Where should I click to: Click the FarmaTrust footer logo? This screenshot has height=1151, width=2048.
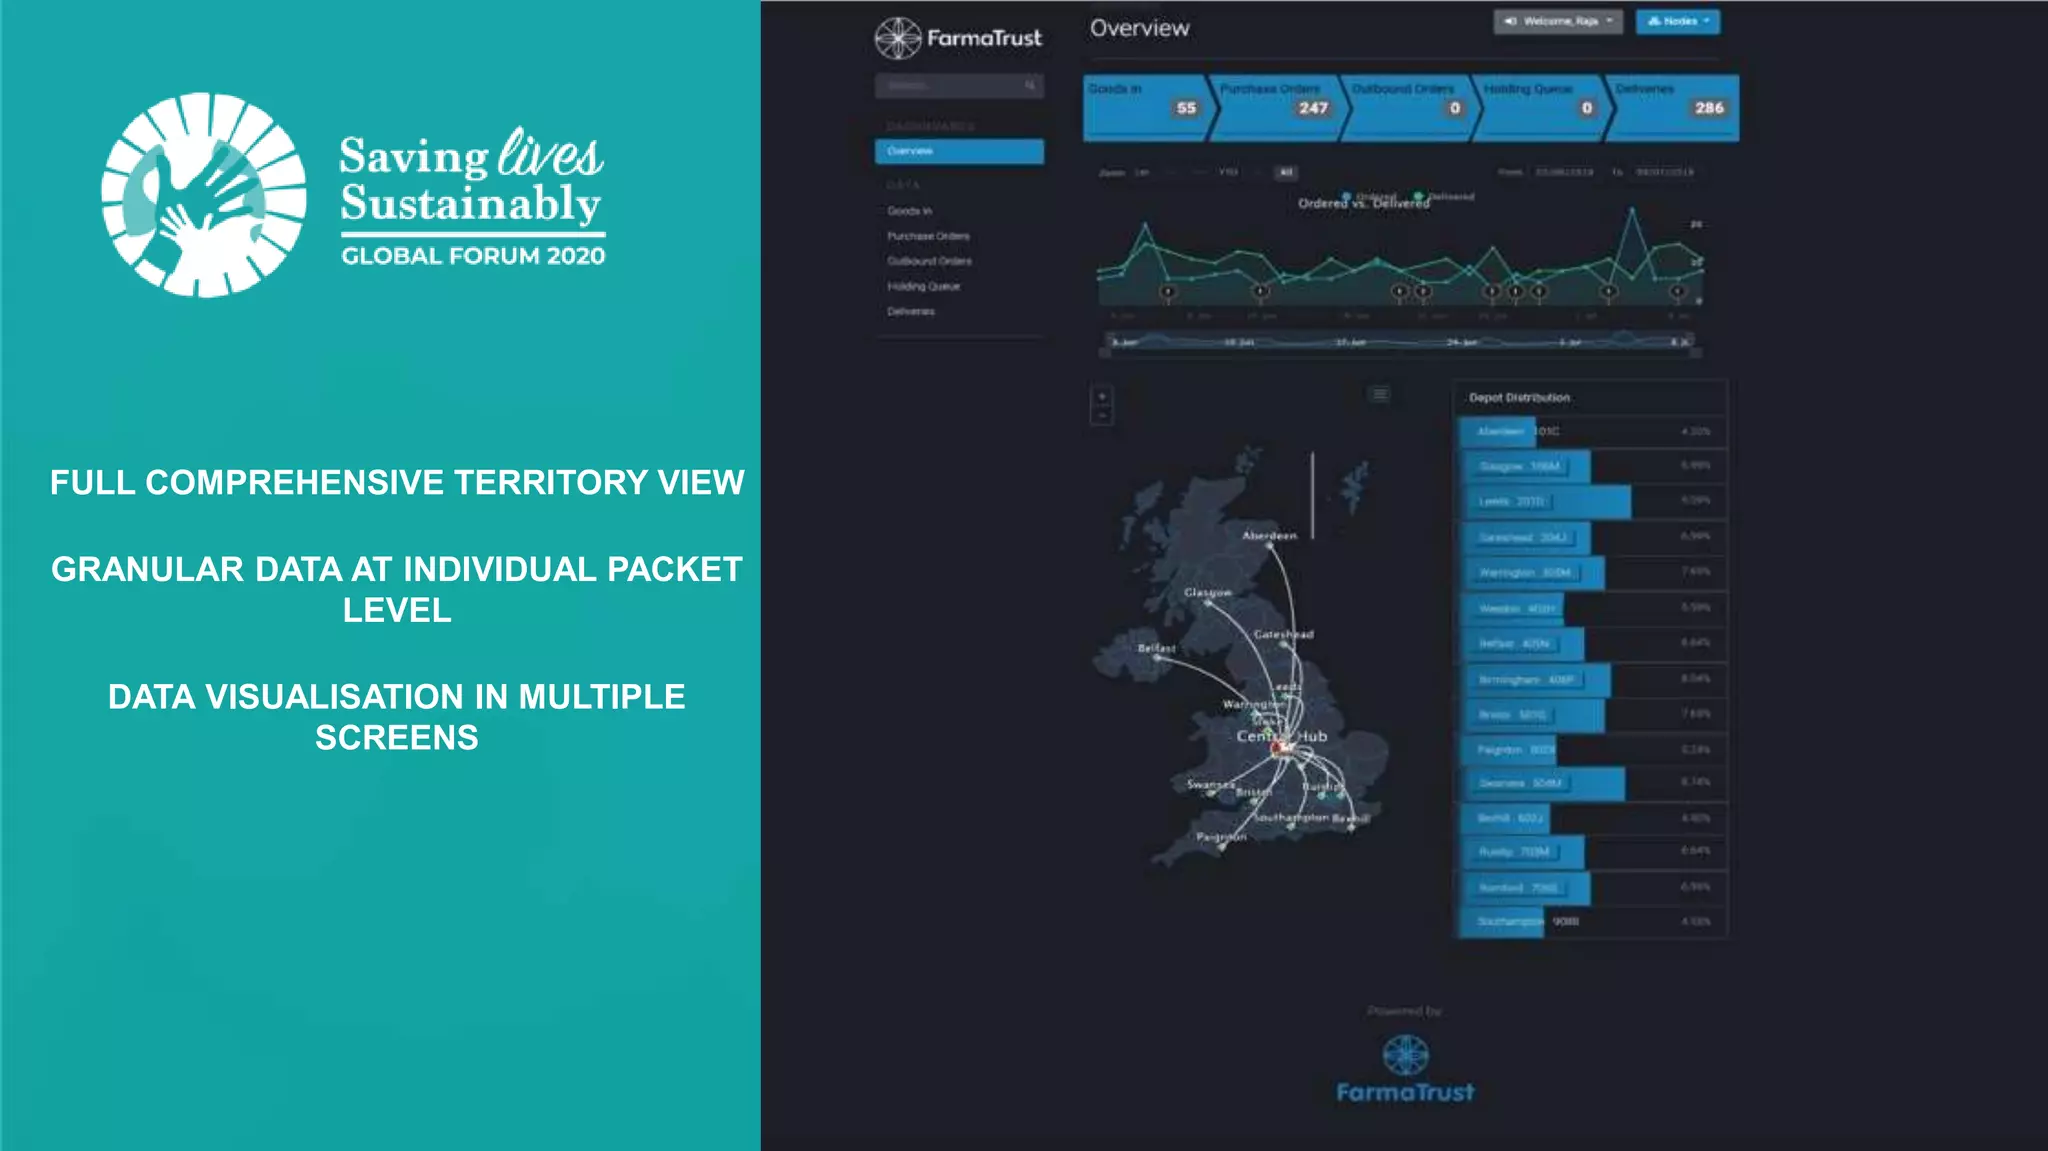click(x=1405, y=1070)
